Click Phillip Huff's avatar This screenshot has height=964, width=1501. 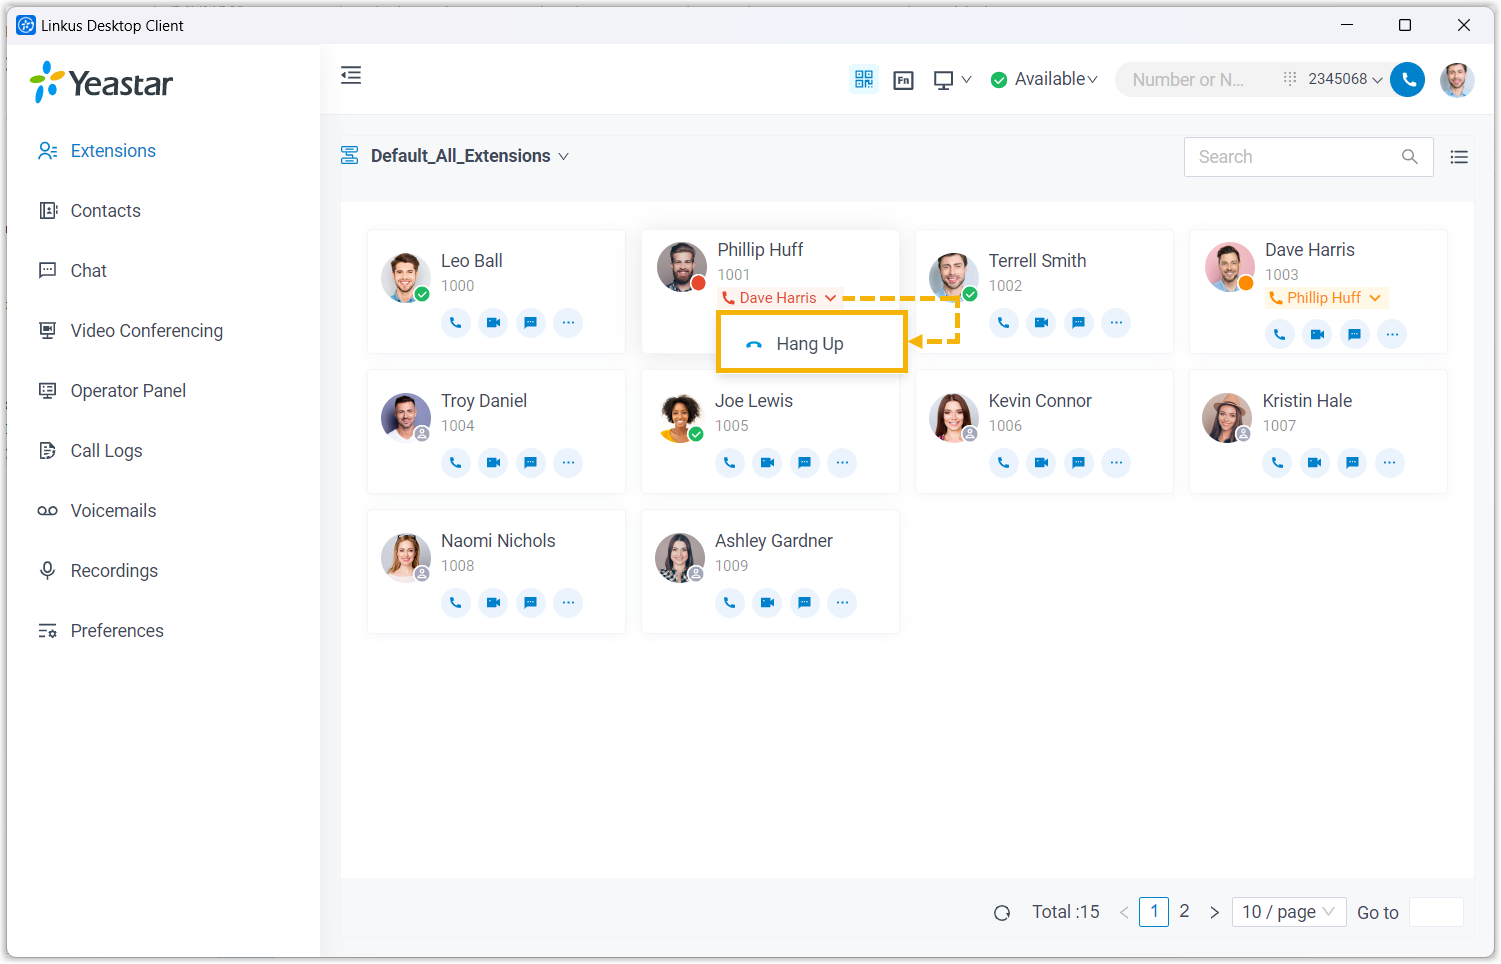click(682, 267)
